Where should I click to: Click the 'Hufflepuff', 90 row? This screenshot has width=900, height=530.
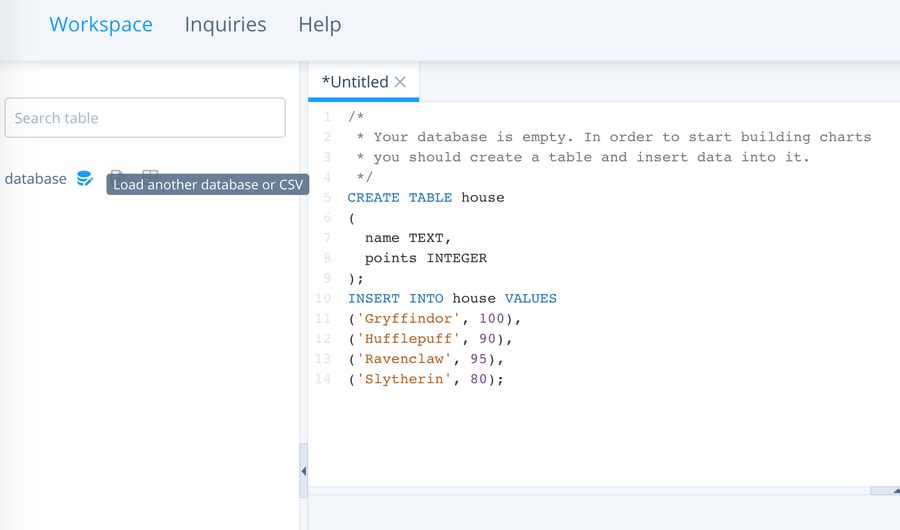tap(430, 339)
